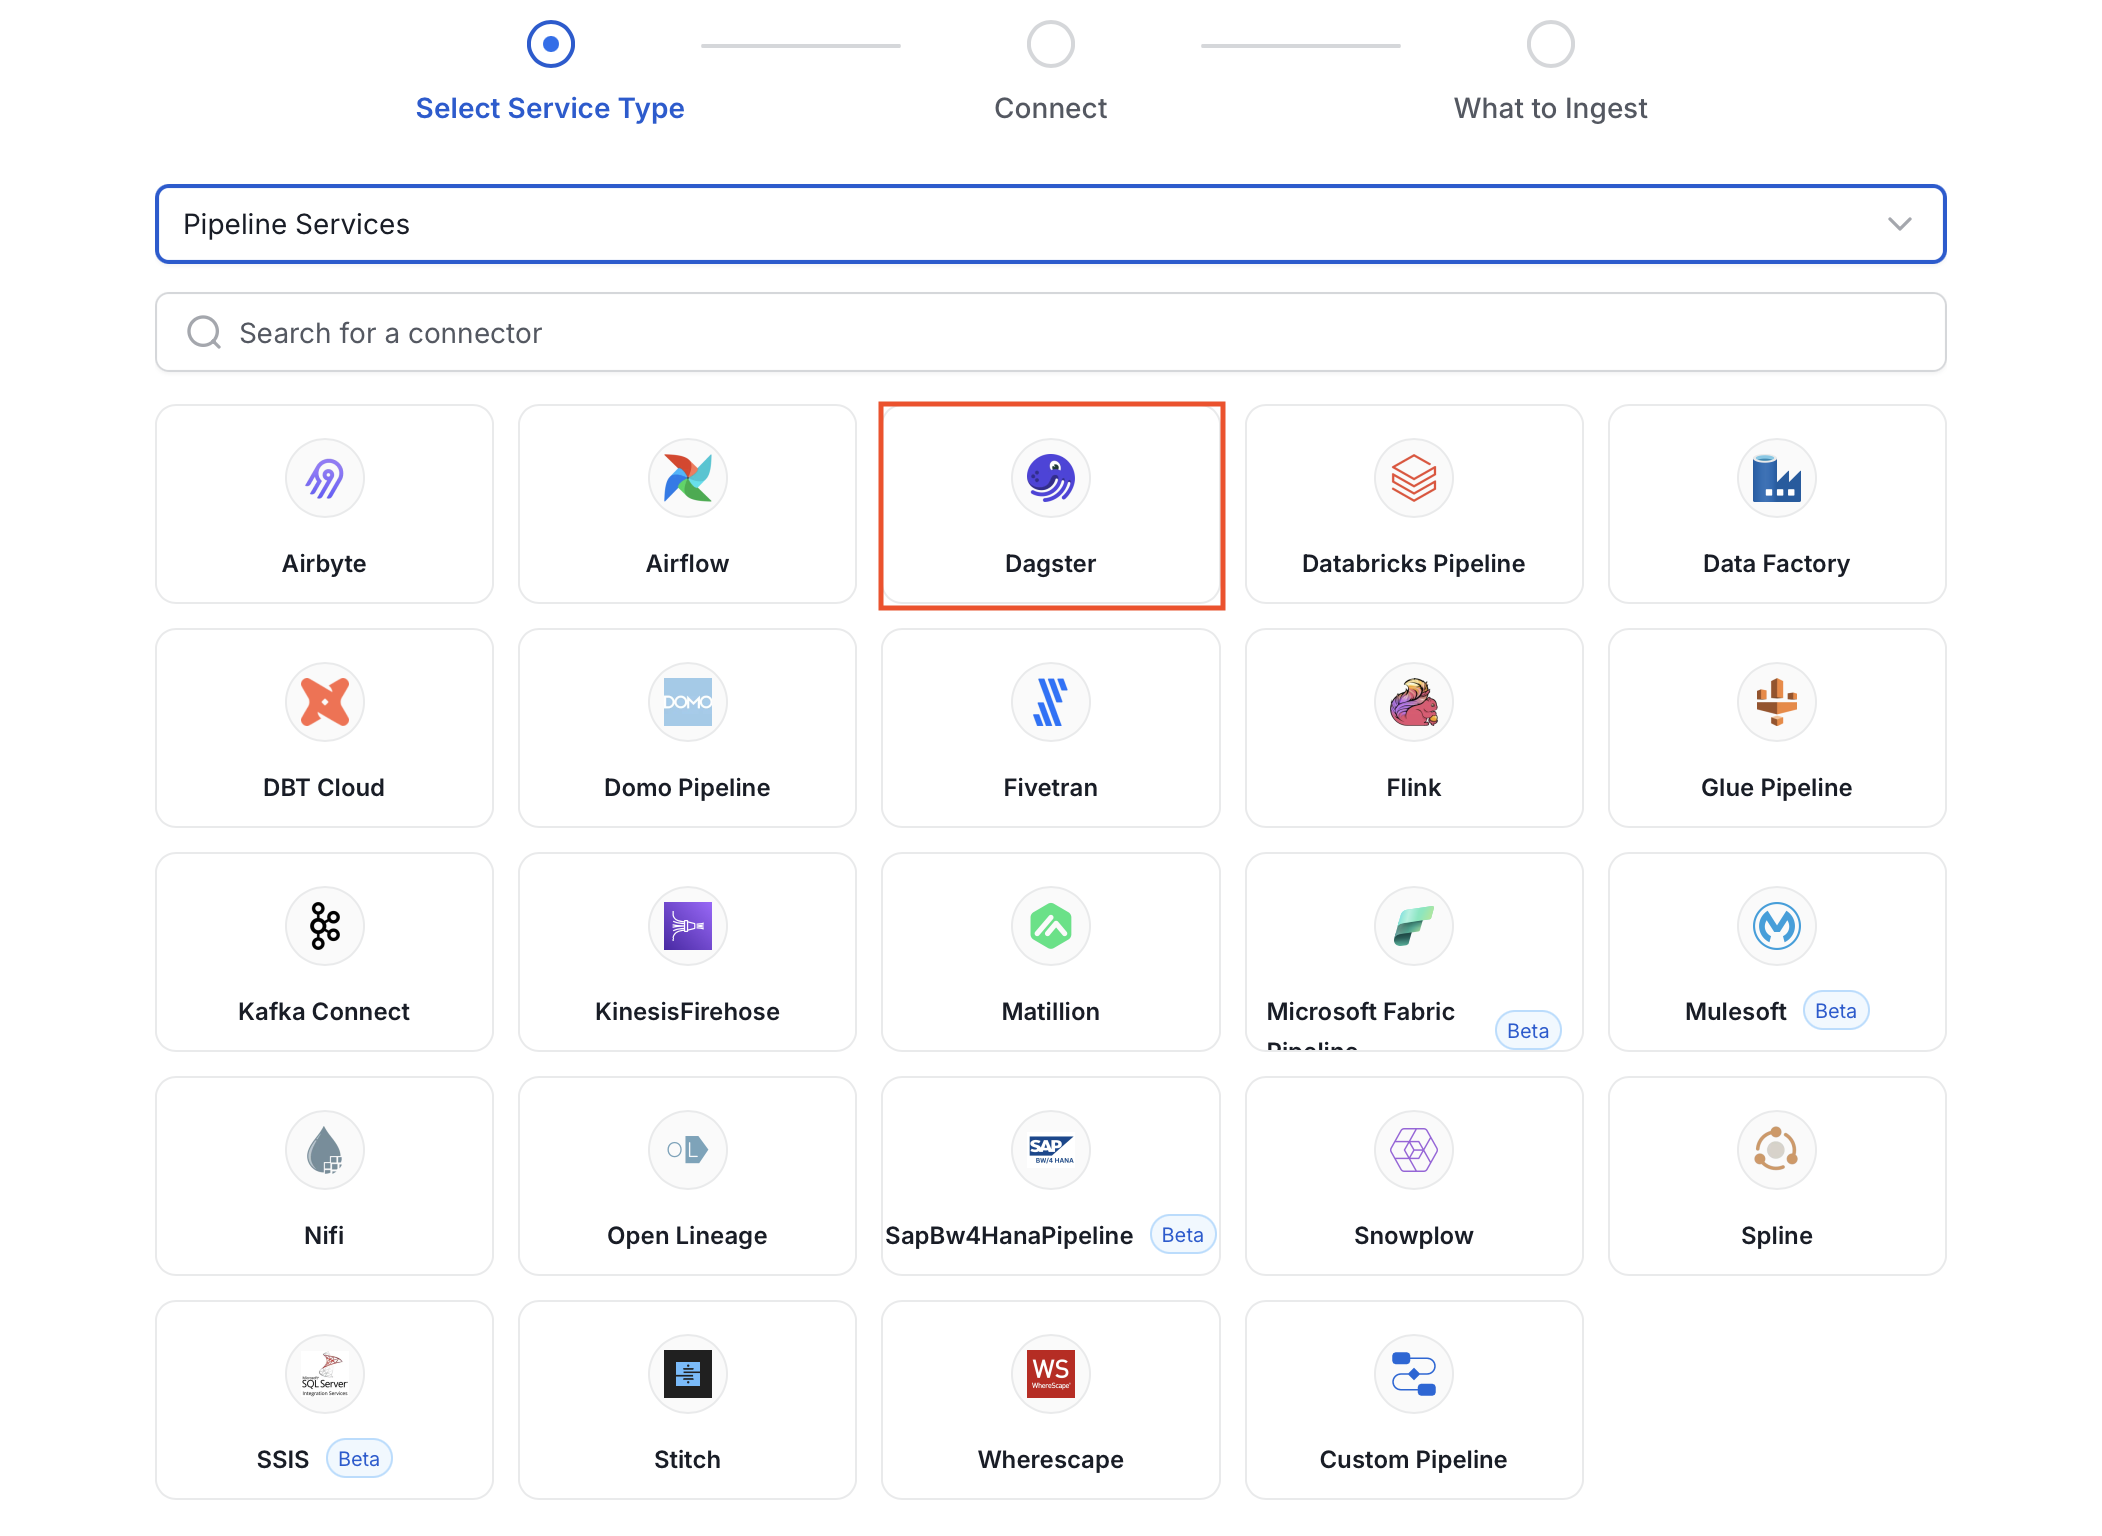This screenshot has width=2102, height=1536.
Task: Click the Glue Pipeline label text
Action: [x=1777, y=787]
